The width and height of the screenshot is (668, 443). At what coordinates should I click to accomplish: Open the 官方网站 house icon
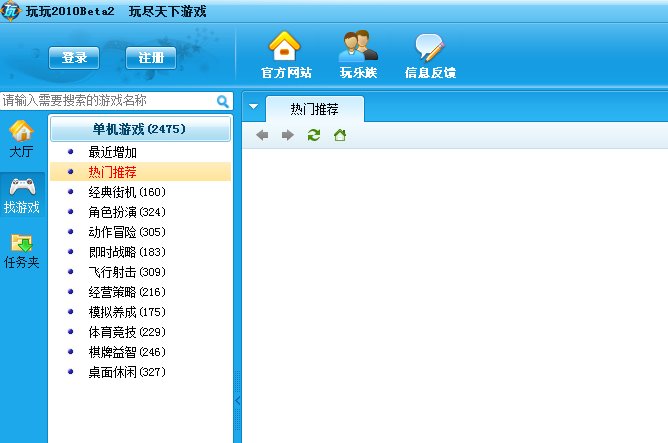pos(285,47)
